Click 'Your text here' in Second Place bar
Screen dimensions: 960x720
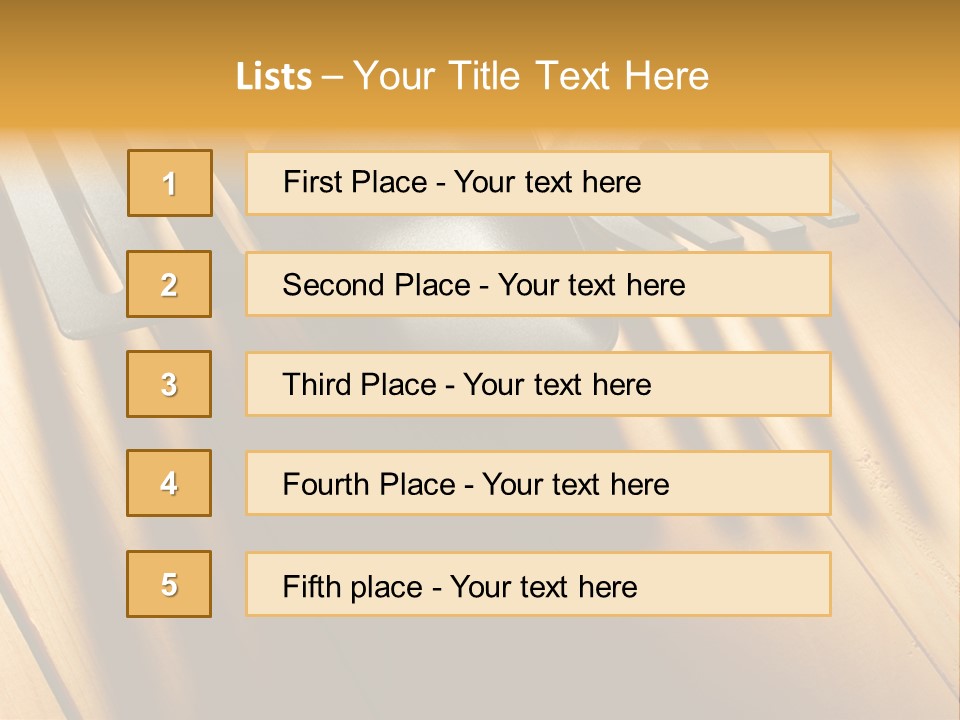coord(591,285)
